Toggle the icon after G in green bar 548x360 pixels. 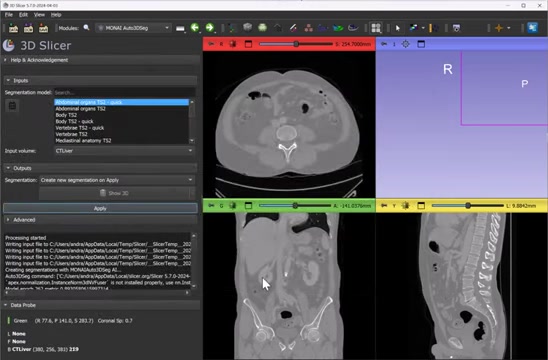(232, 206)
